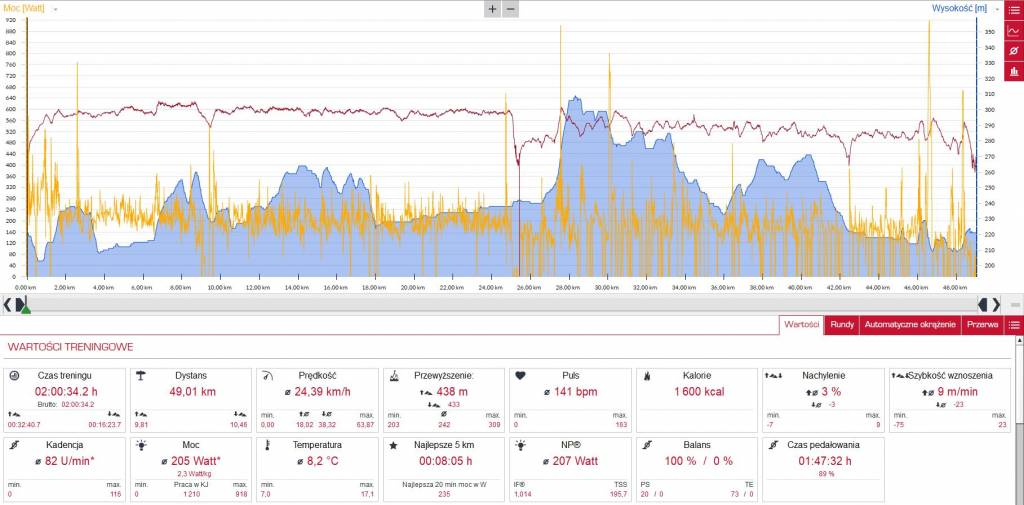Click pedaling time value 01:47:32 h
This screenshot has height=505, width=1024.
click(825, 461)
